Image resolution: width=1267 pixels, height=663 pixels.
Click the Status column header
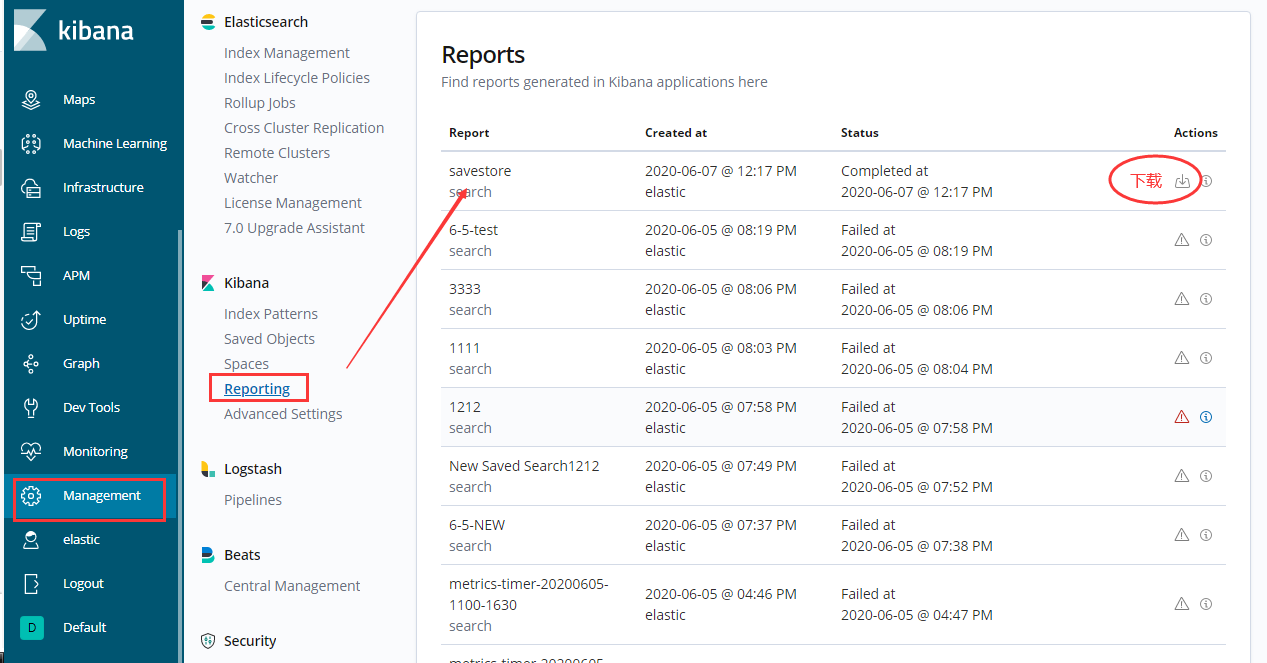[x=860, y=133]
